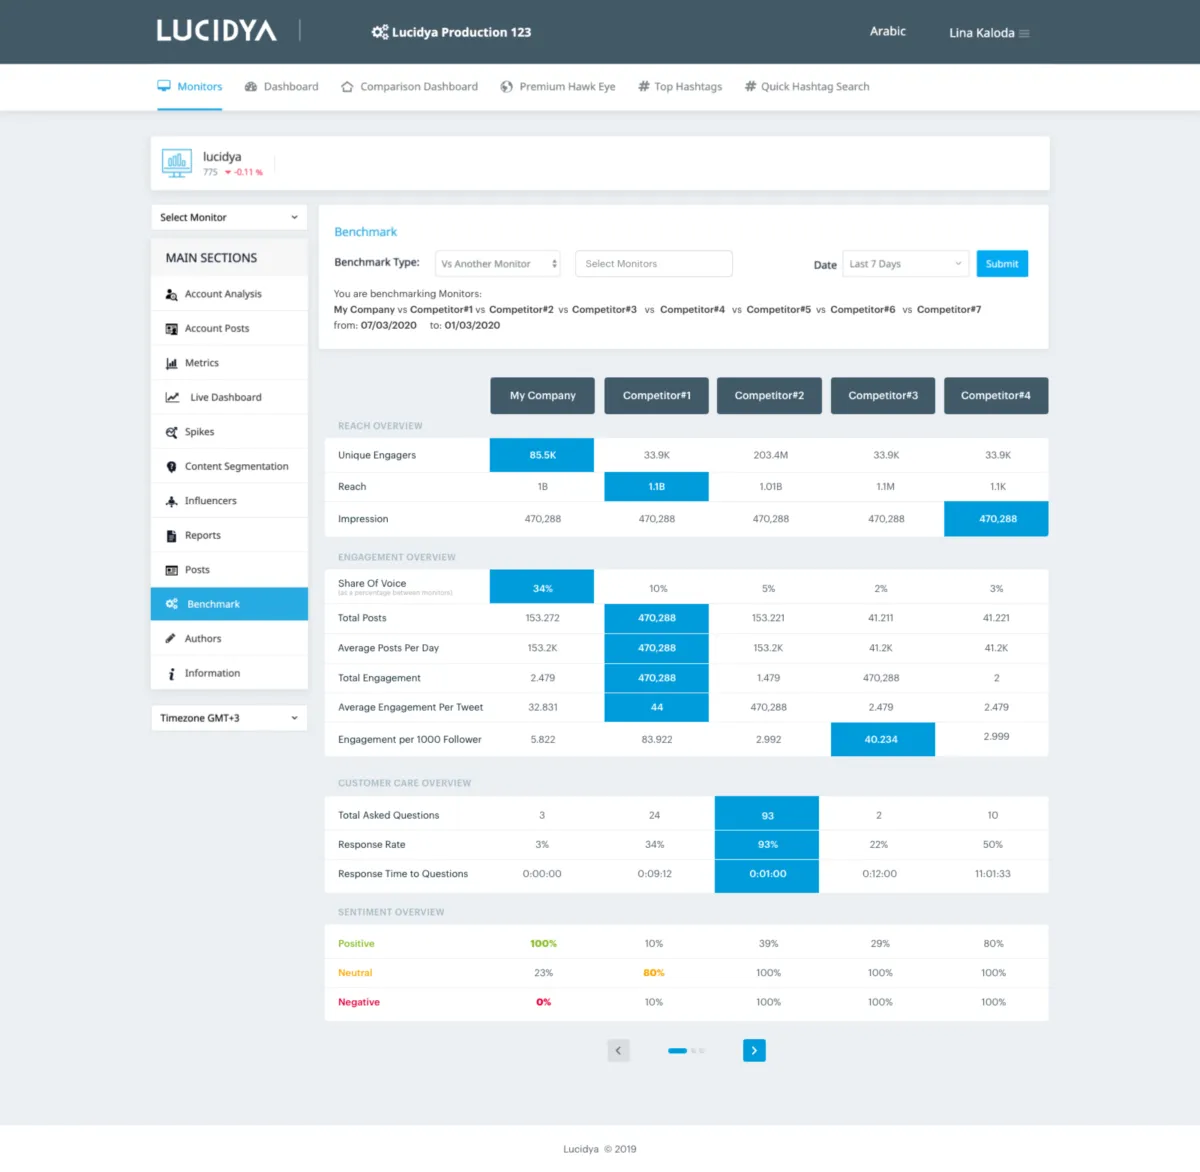Switch language to Arabic
Viewport: 1200px width, 1172px height.
click(x=888, y=32)
